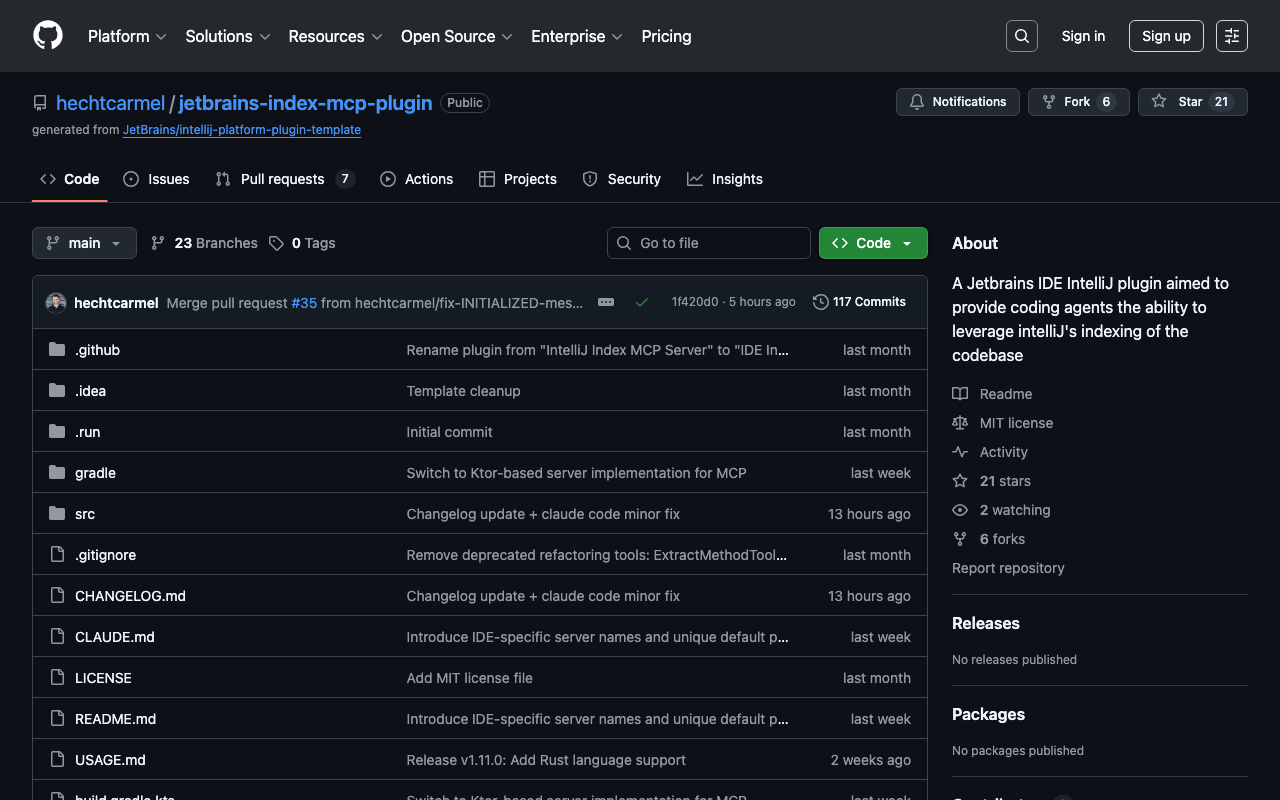Image resolution: width=1280 pixels, height=800 pixels.
Task: Open the 117 Commits history
Action: click(x=859, y=302)
